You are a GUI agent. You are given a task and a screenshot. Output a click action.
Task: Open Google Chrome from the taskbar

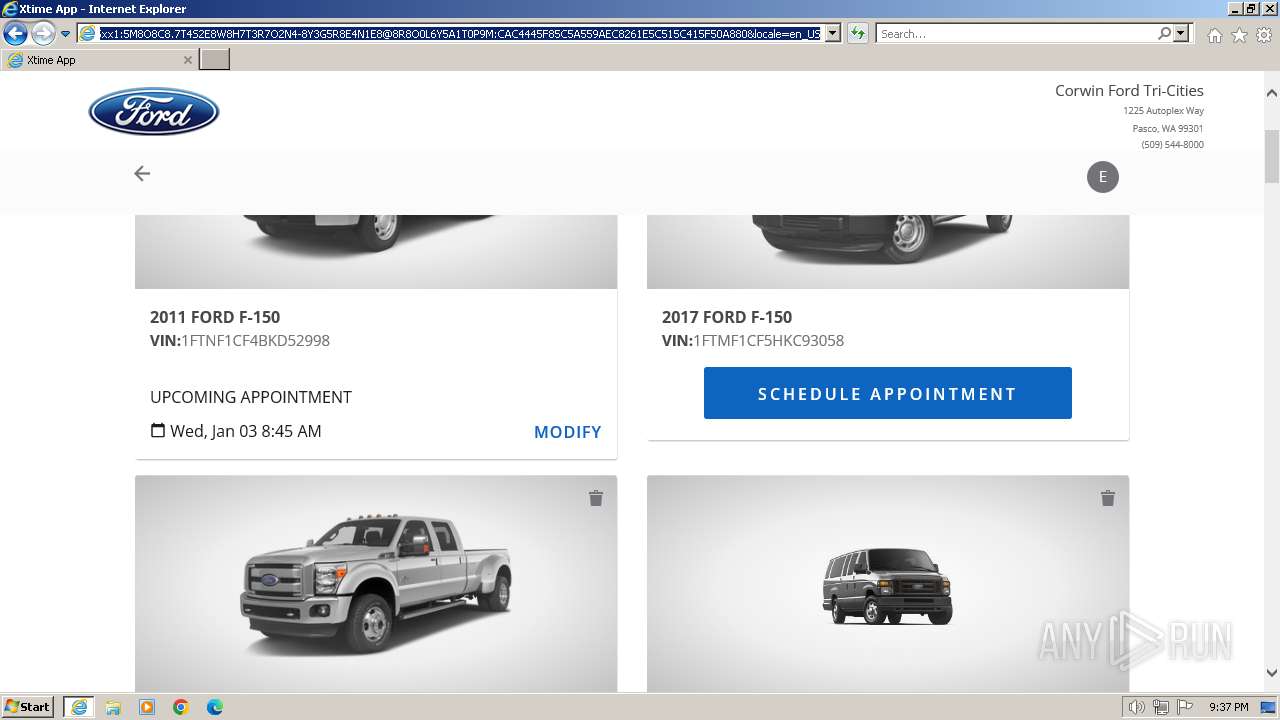coord(181,707)
